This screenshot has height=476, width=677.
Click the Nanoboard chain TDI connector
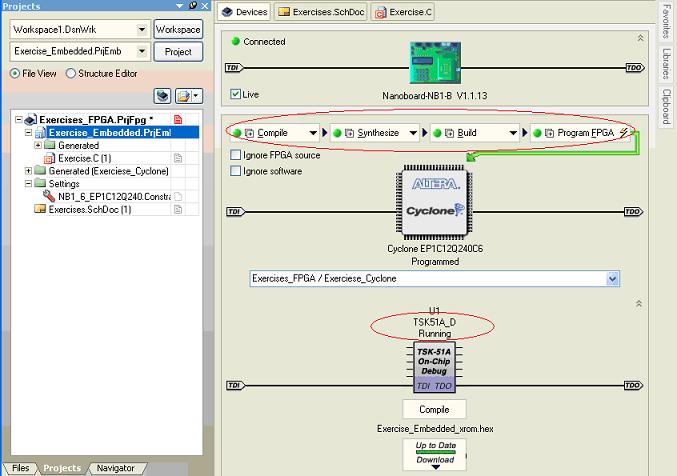[234, 67]
